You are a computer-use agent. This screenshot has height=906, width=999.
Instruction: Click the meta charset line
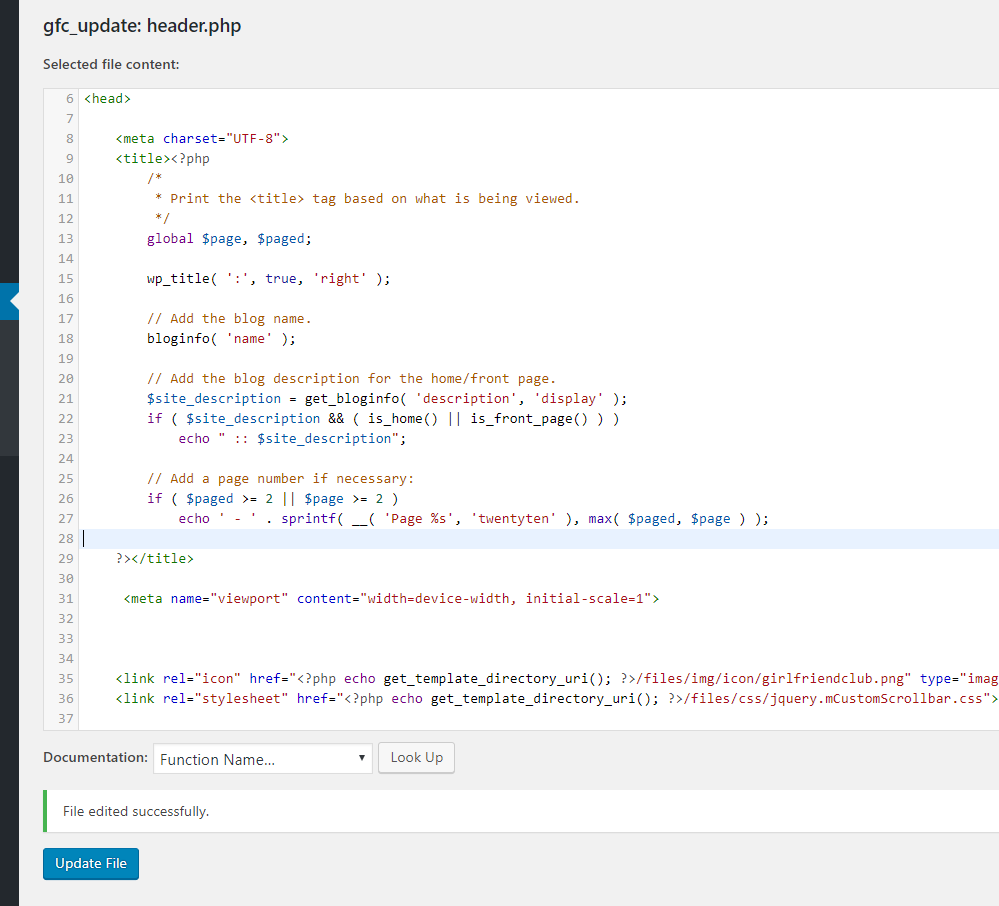pos(202,138)
